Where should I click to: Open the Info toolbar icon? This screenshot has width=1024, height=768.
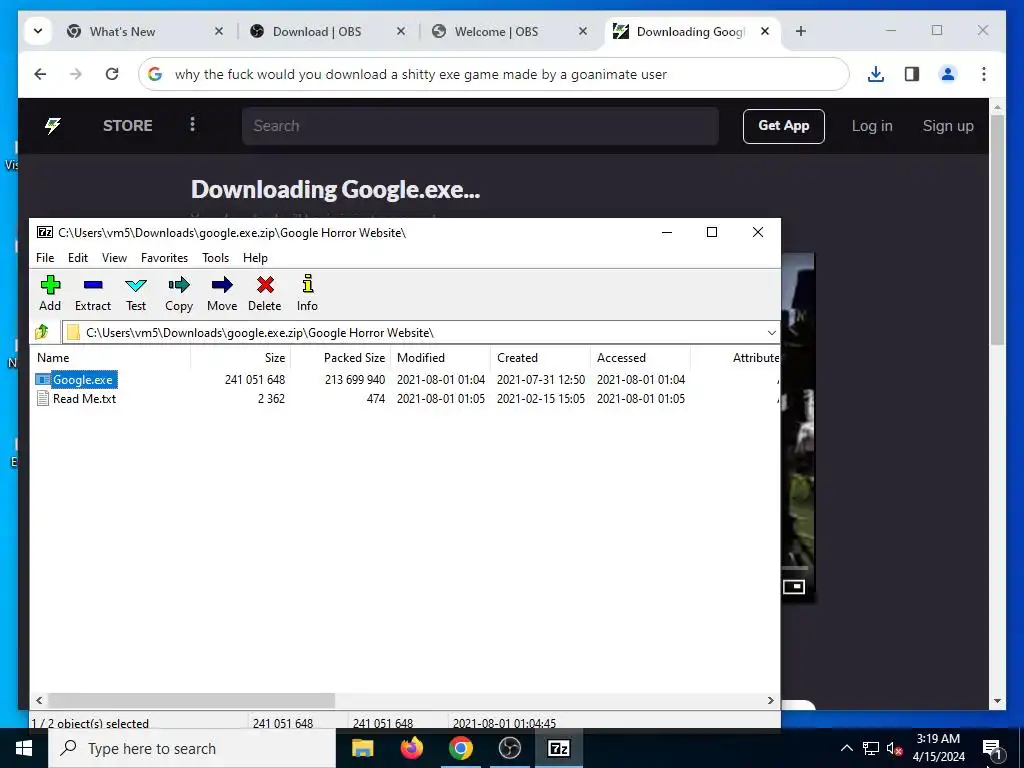tap(307, 293)
